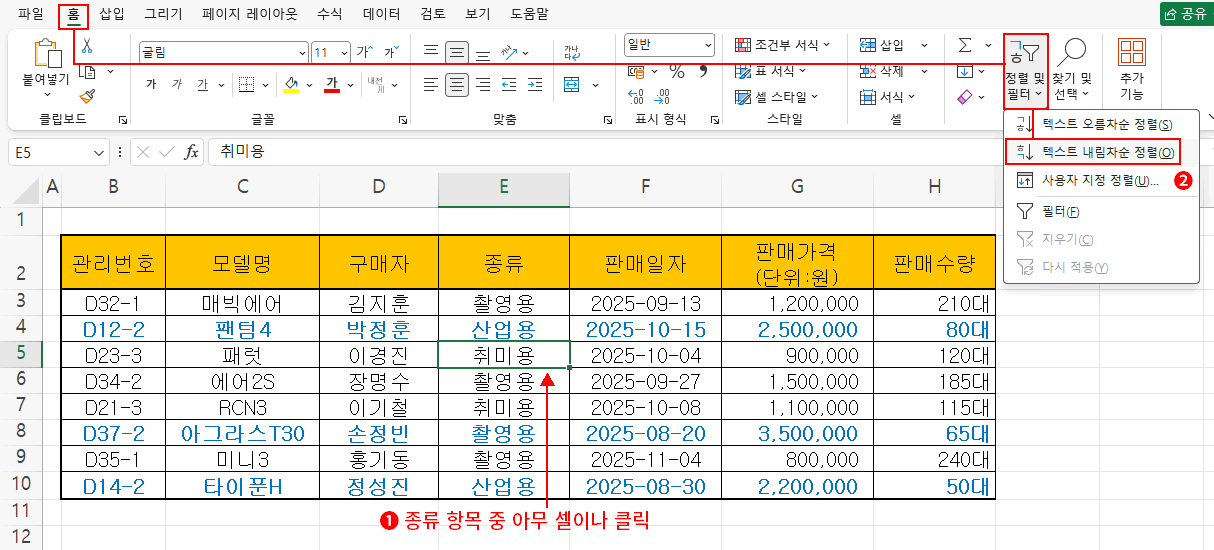Click decrease decimal icon
The height and width of the screenshot is (550, 1214).
pyautogui.click(x=662, y=97)
